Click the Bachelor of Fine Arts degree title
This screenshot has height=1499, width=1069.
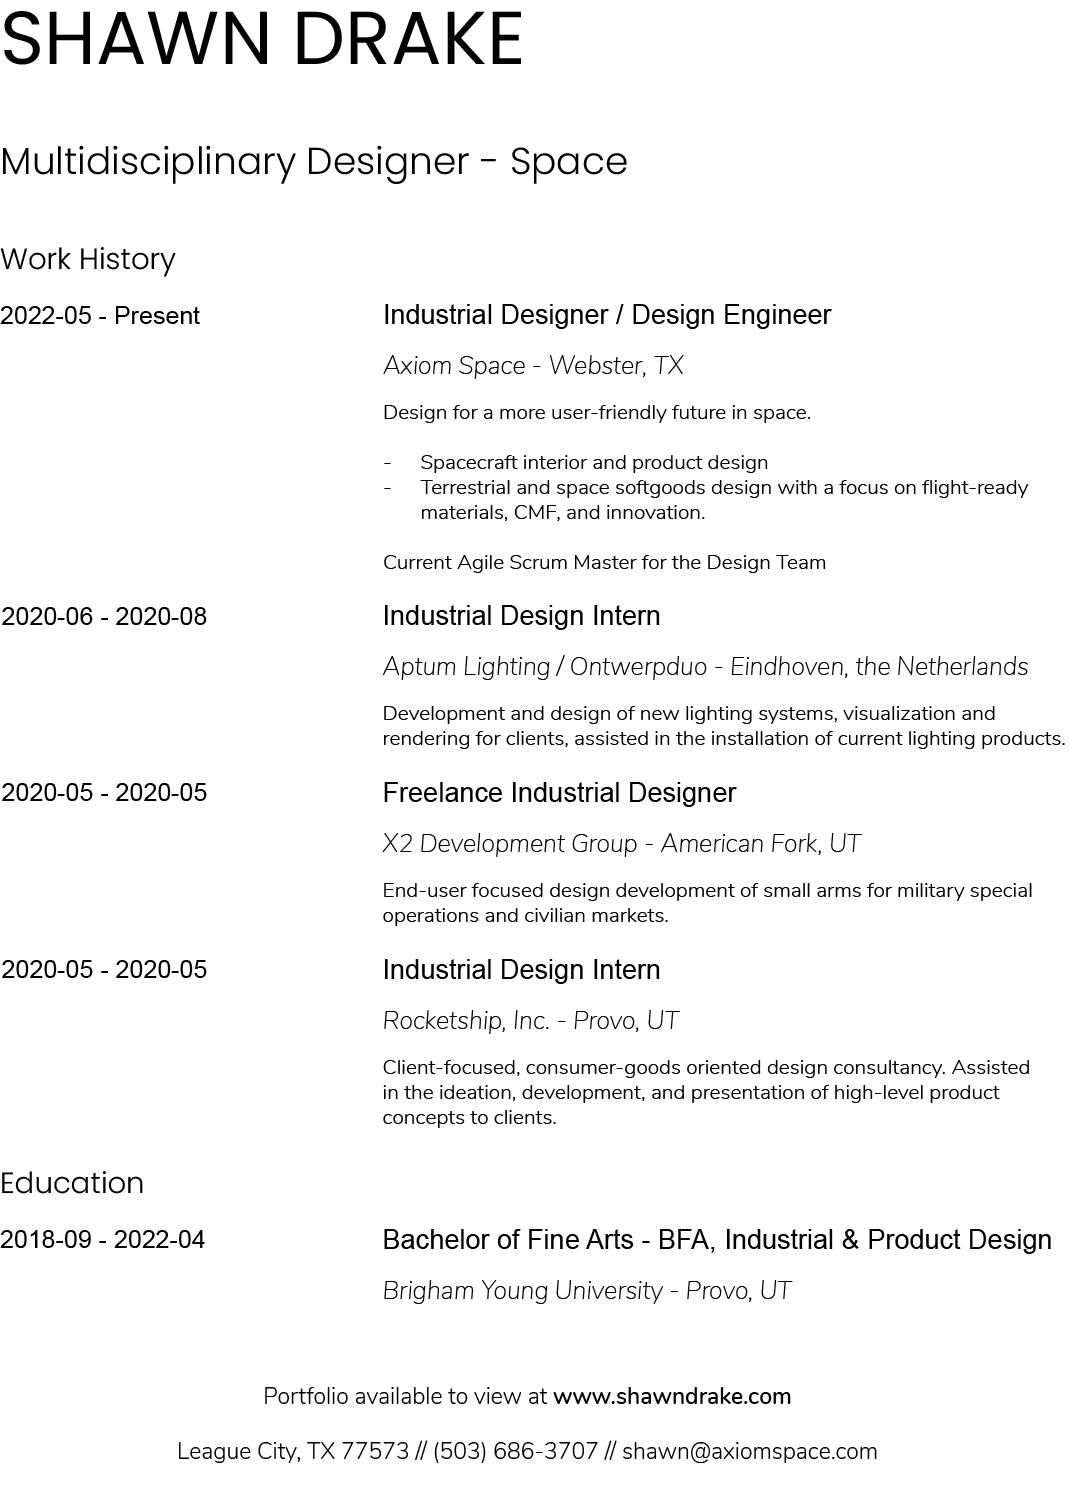pyautogui.click(x=717, y=1240)
